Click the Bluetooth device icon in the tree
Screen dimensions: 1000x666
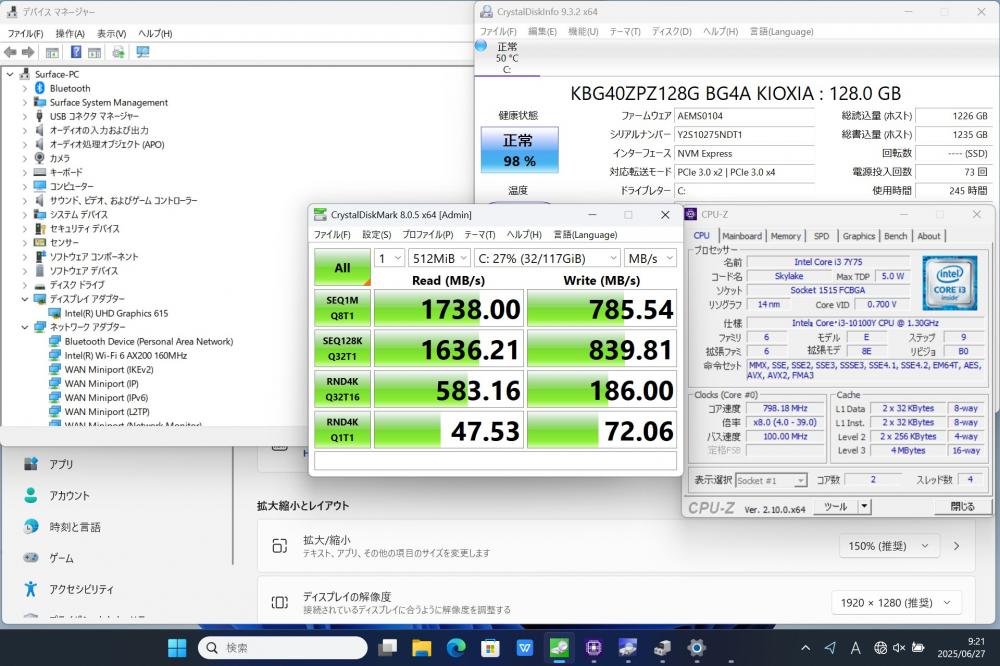coord(40,88)
